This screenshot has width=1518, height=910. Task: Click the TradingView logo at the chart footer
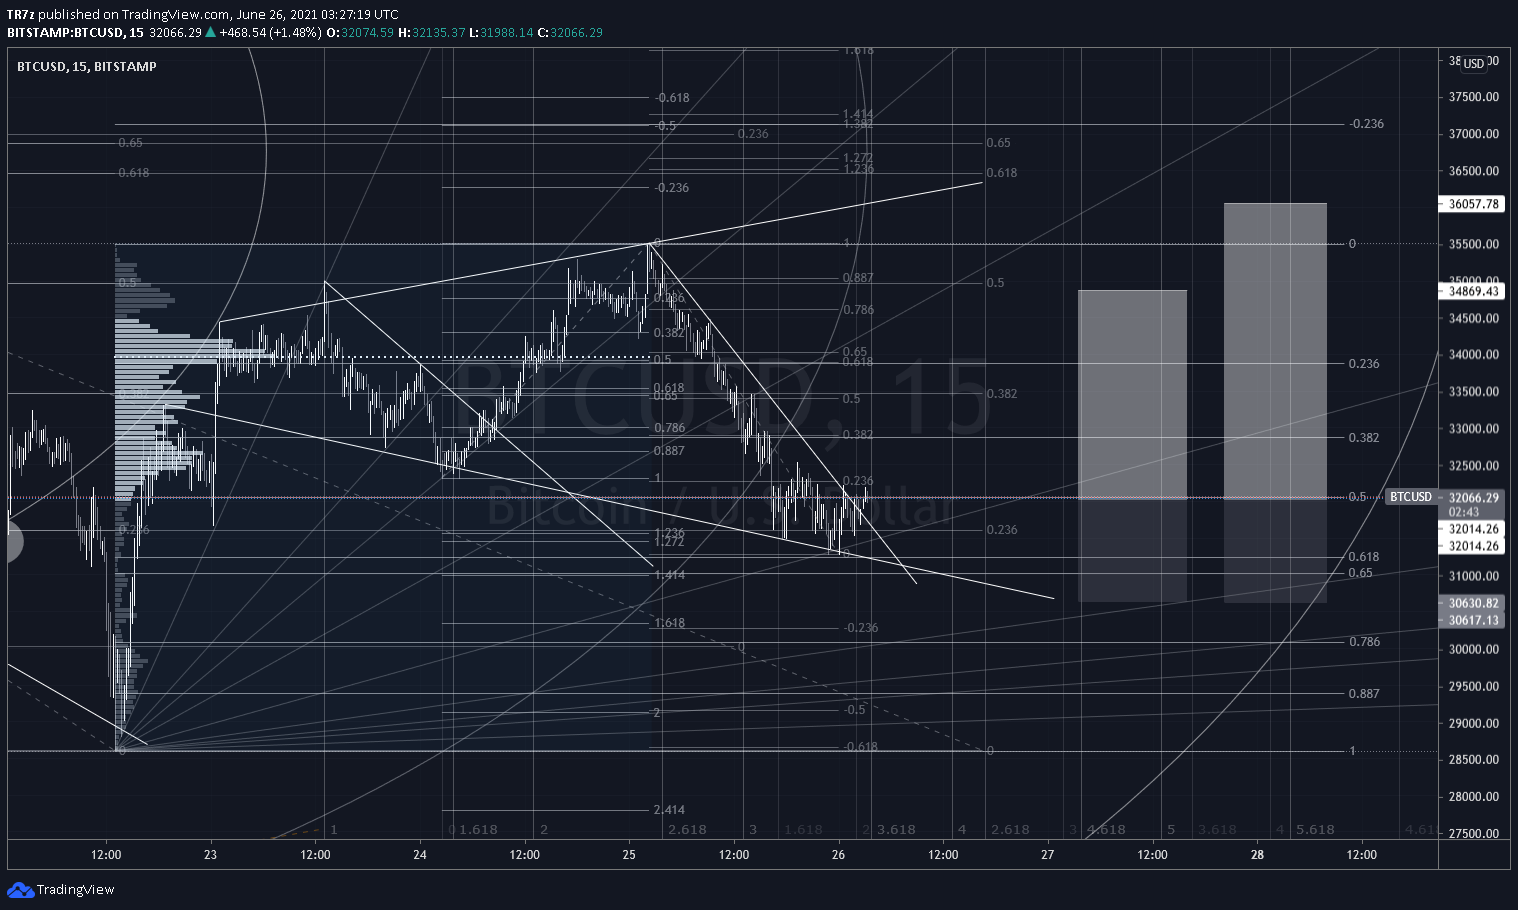(x=61, y=890)
